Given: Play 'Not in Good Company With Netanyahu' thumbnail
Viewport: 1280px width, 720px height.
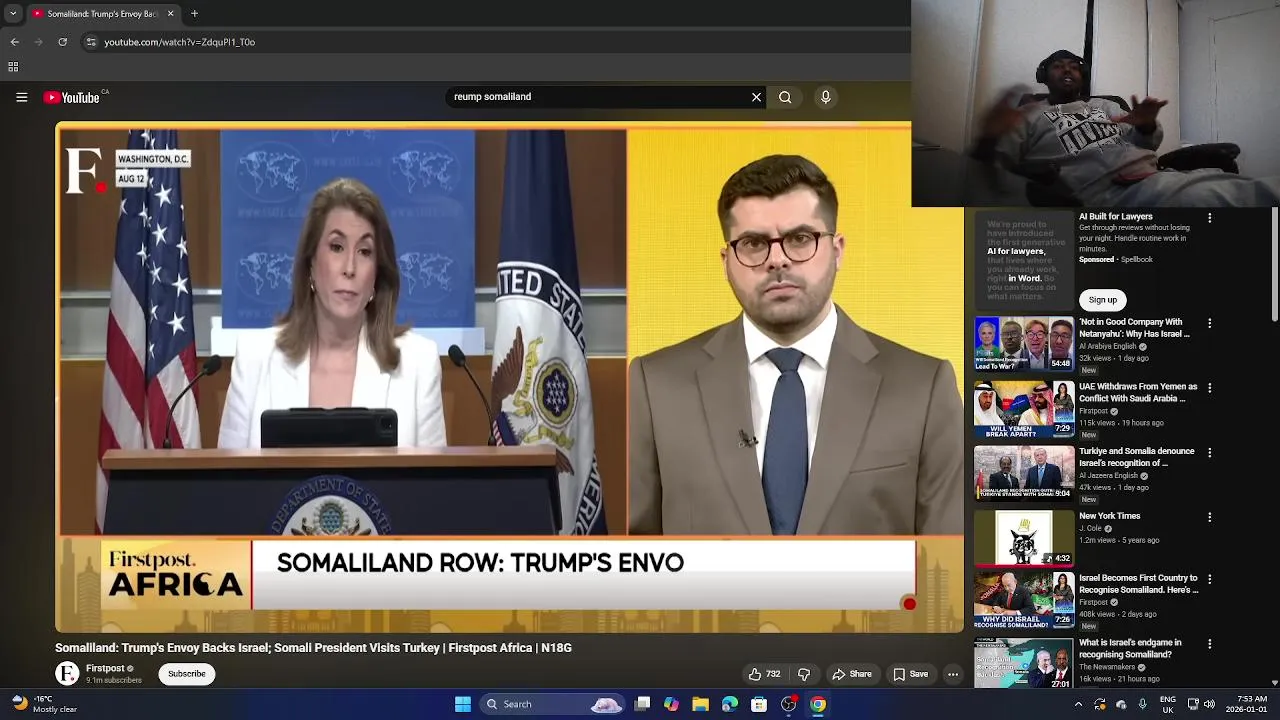Looking at the screenshot, I should pos(1024,344).
